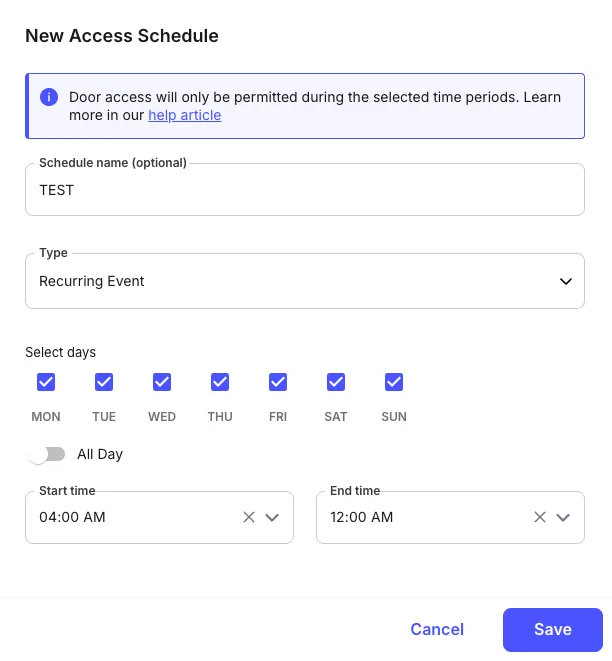Screen dimensions: 612x661
Task: Uncheck the FRI checkbox
Action: click(x=278, y=382)
